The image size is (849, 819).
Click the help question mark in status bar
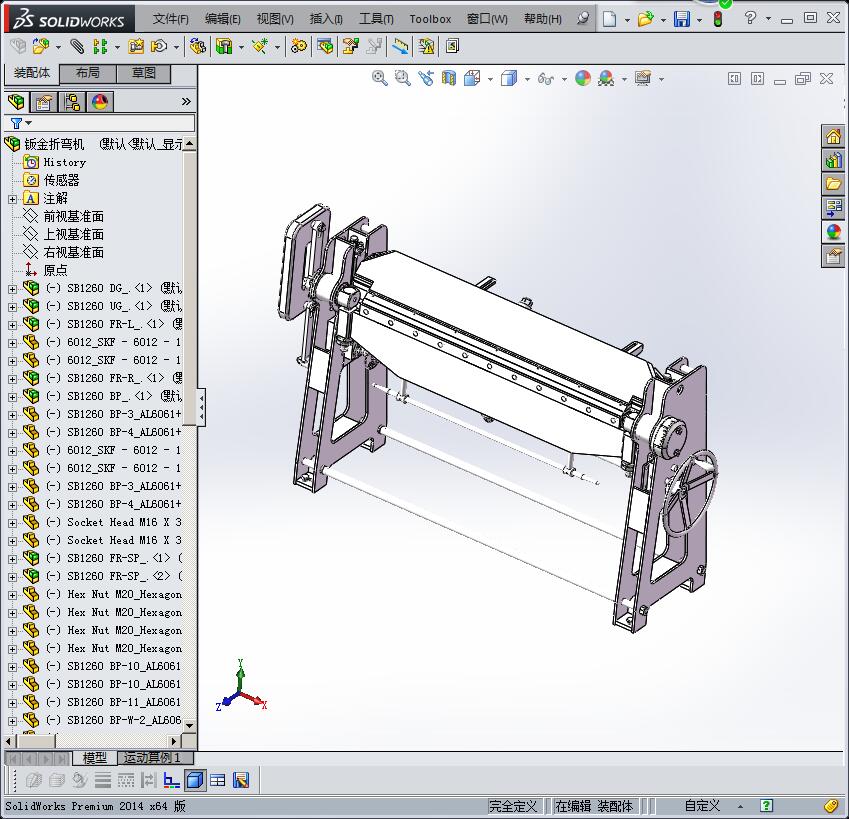point(766,806)
